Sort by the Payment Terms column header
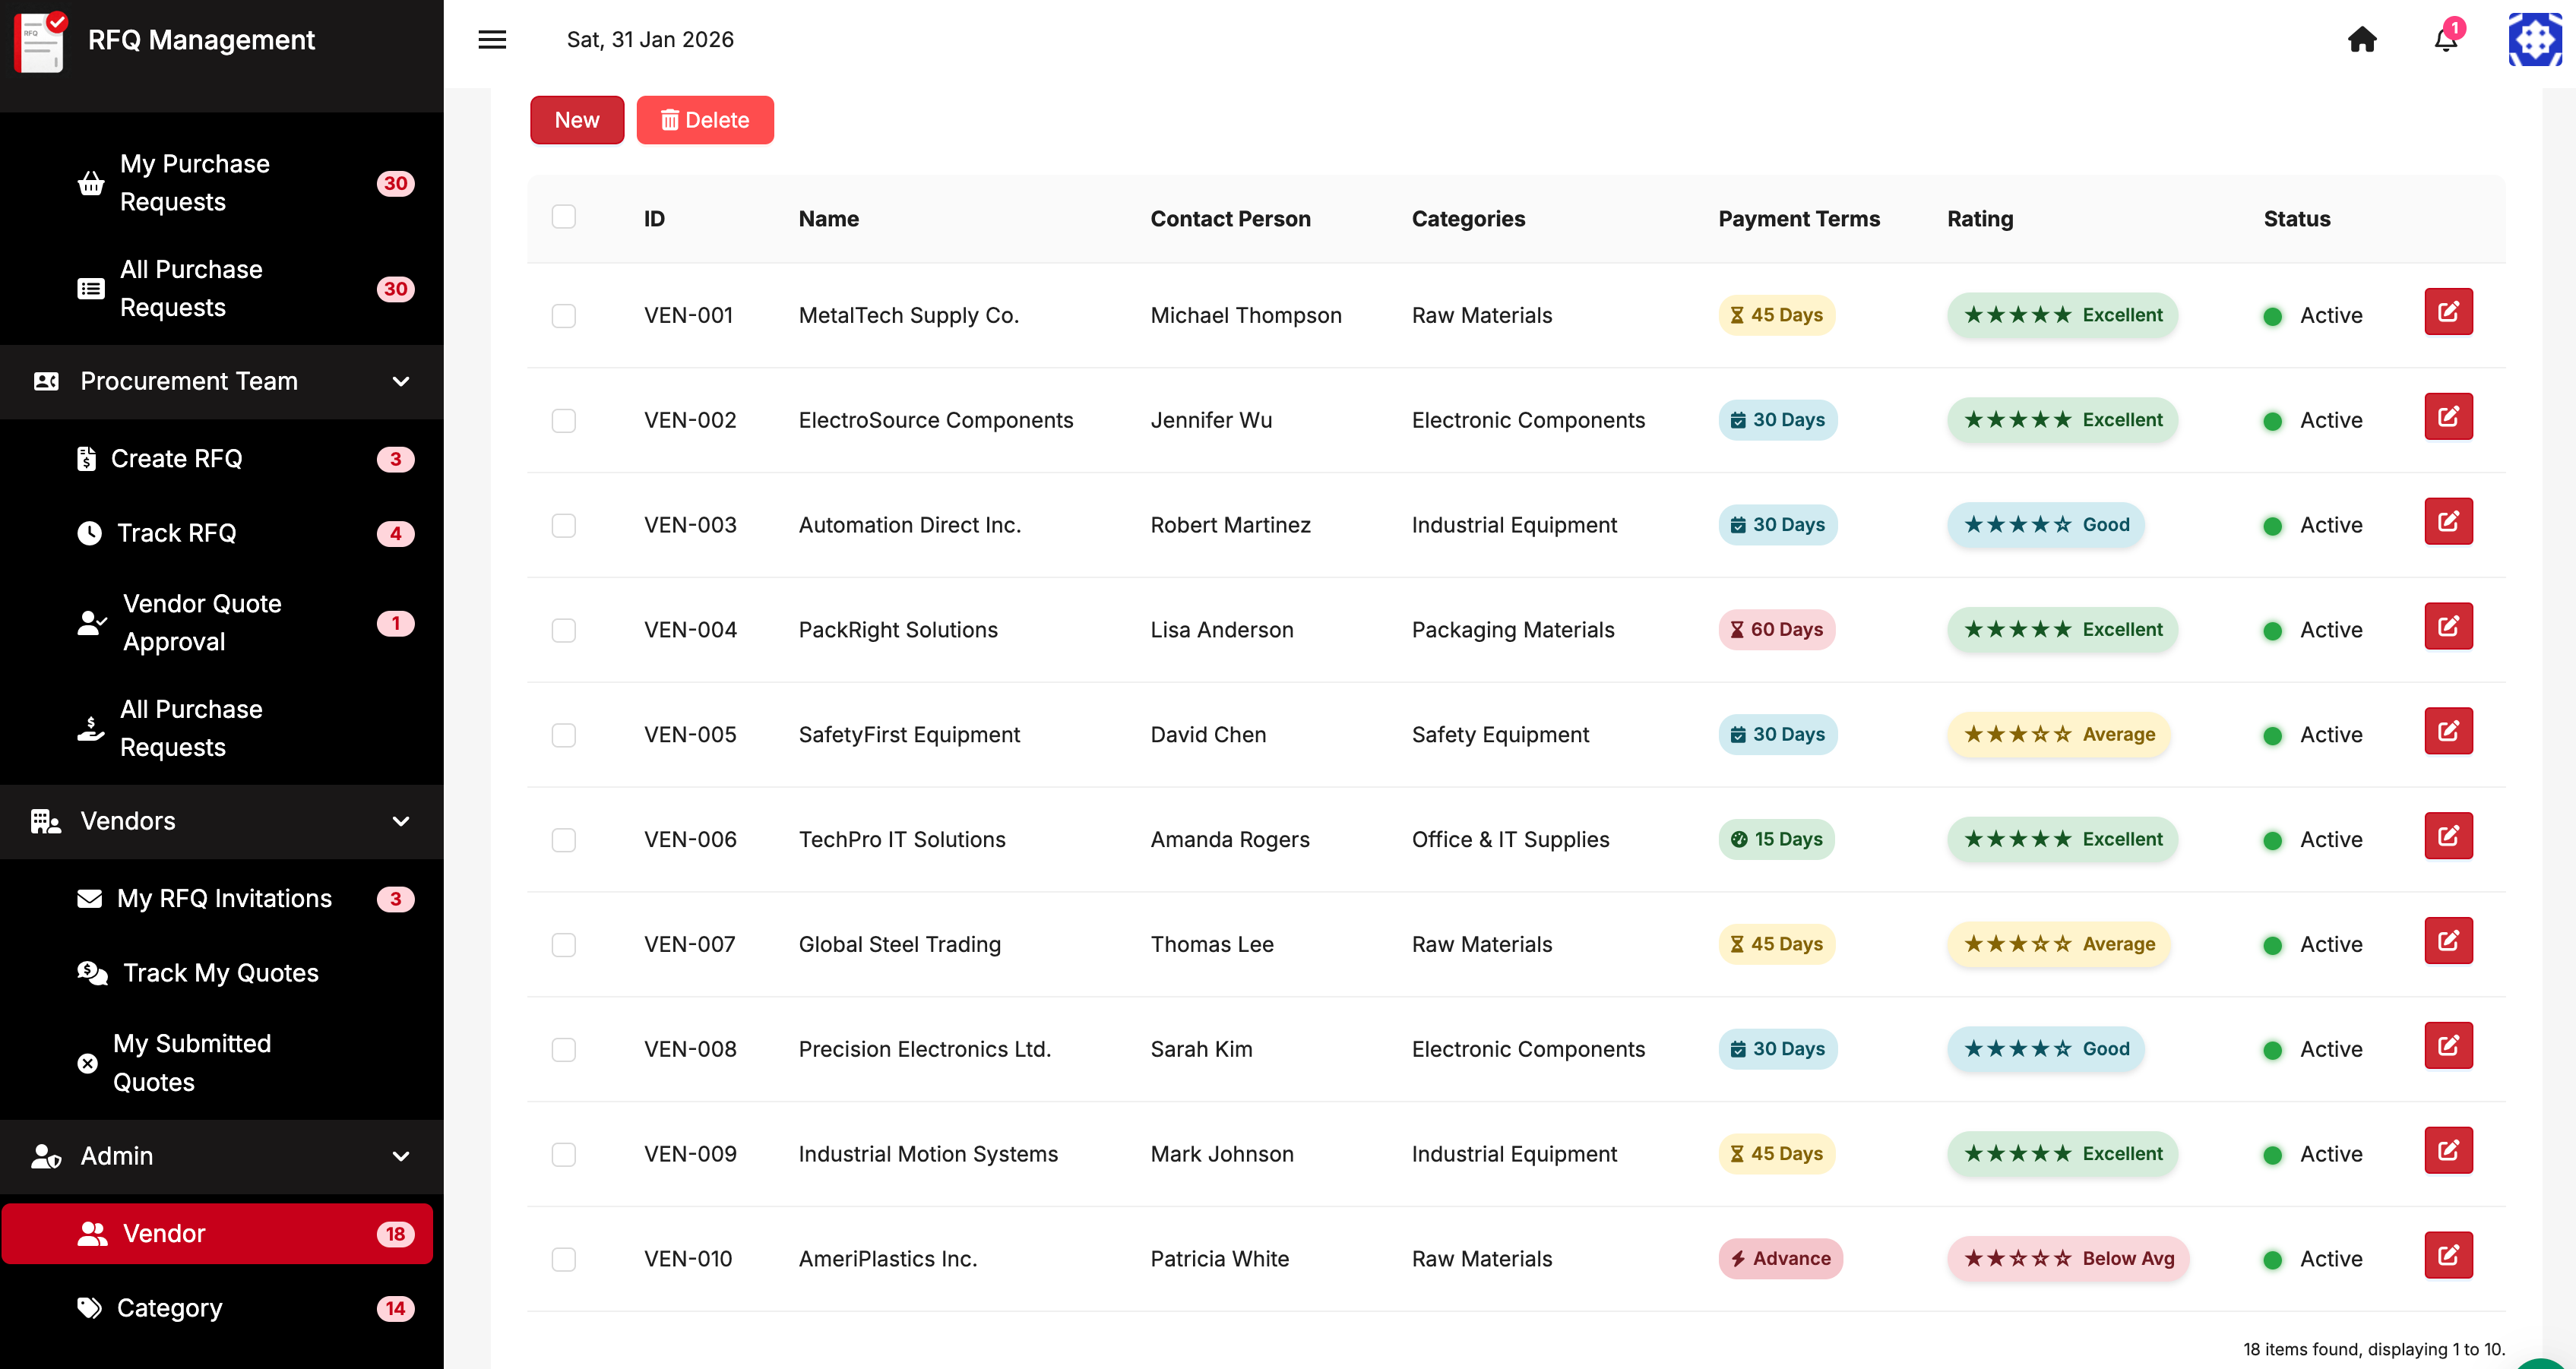This screenshot has width=2576, height=1369. pos(1798,219)
